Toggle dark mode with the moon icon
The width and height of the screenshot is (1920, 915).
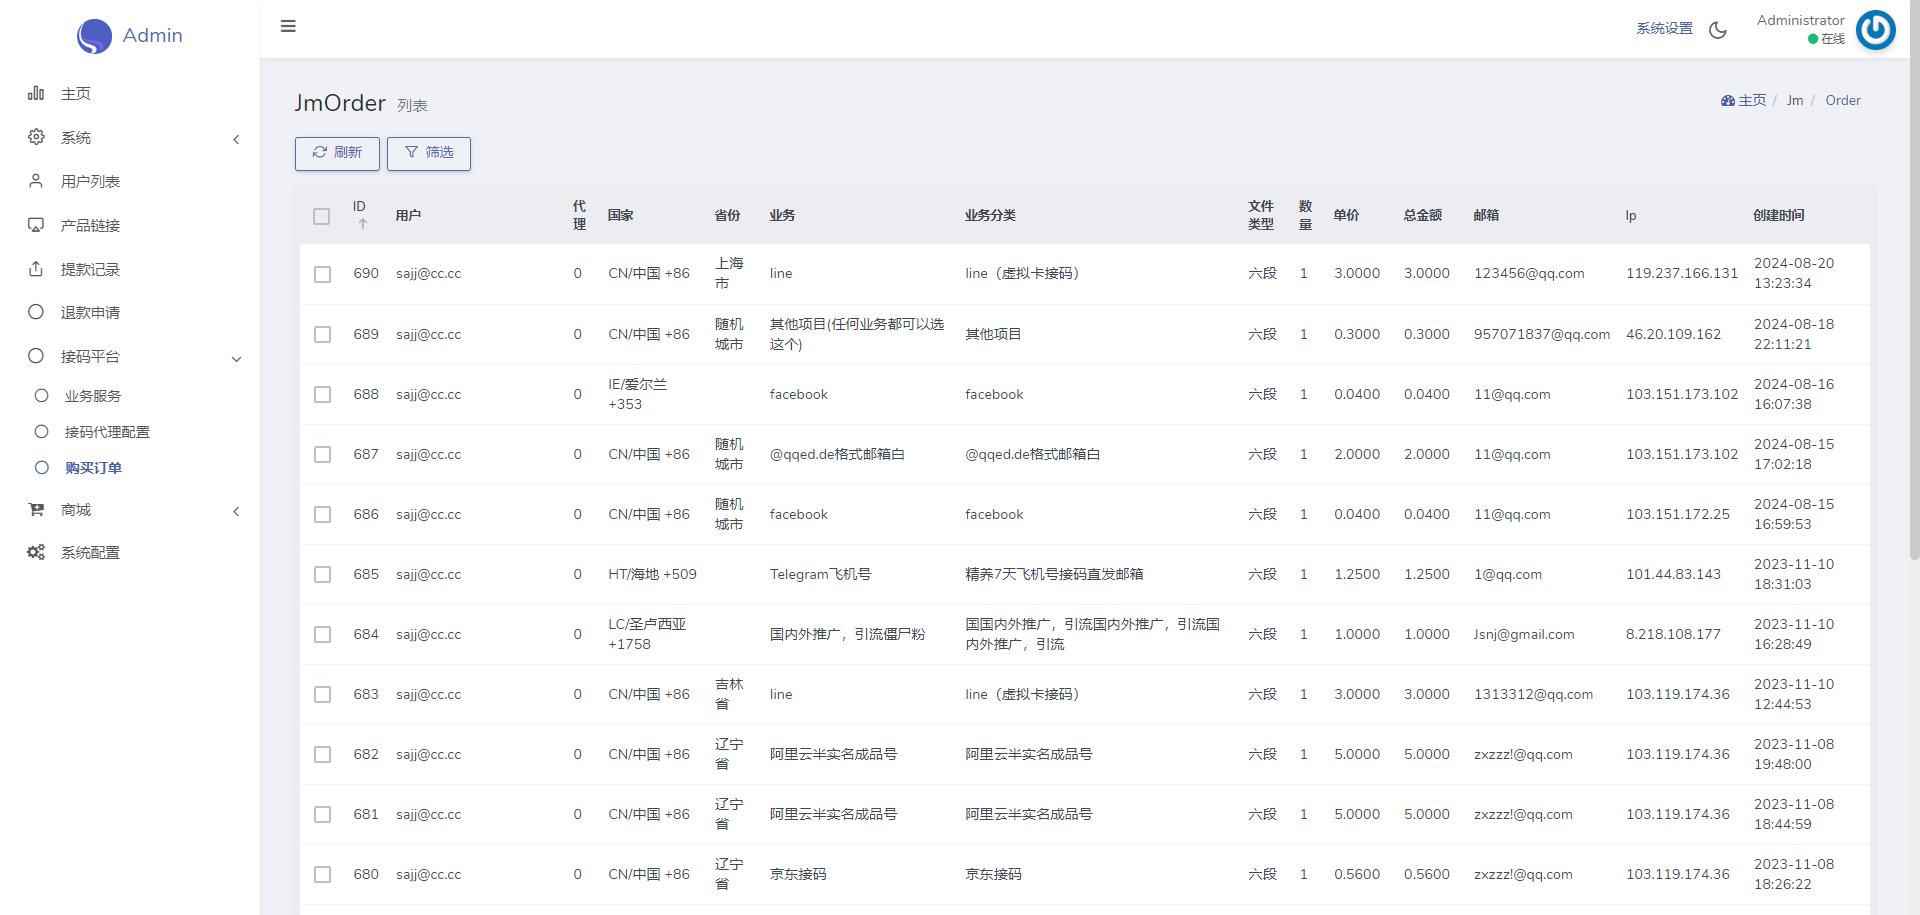tap(1718, 30)
